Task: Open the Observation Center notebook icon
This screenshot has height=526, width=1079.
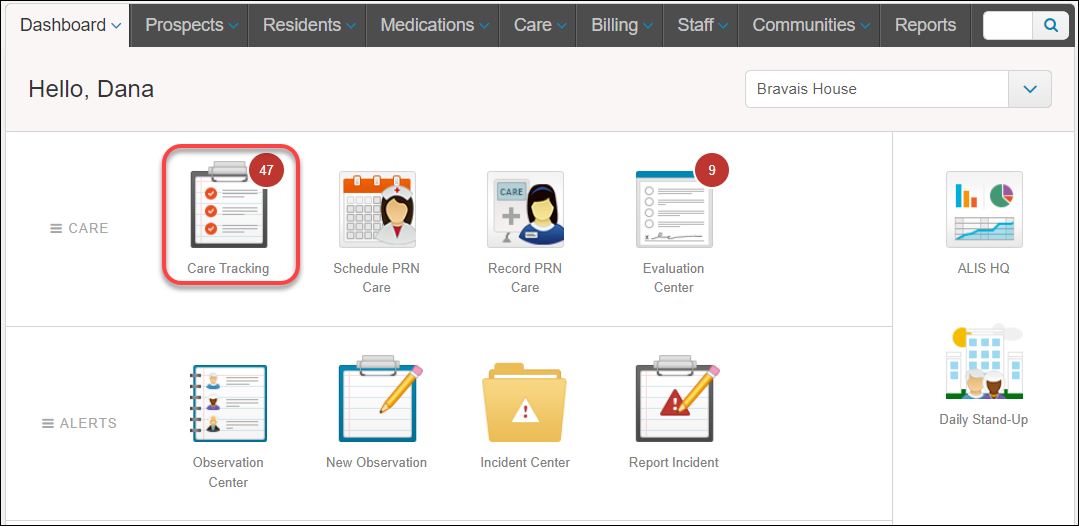Action: coord(228,403)
